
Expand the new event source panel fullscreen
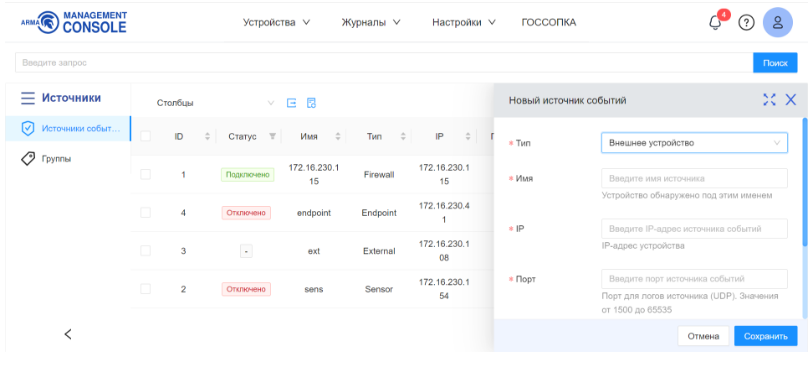[769, 100]
